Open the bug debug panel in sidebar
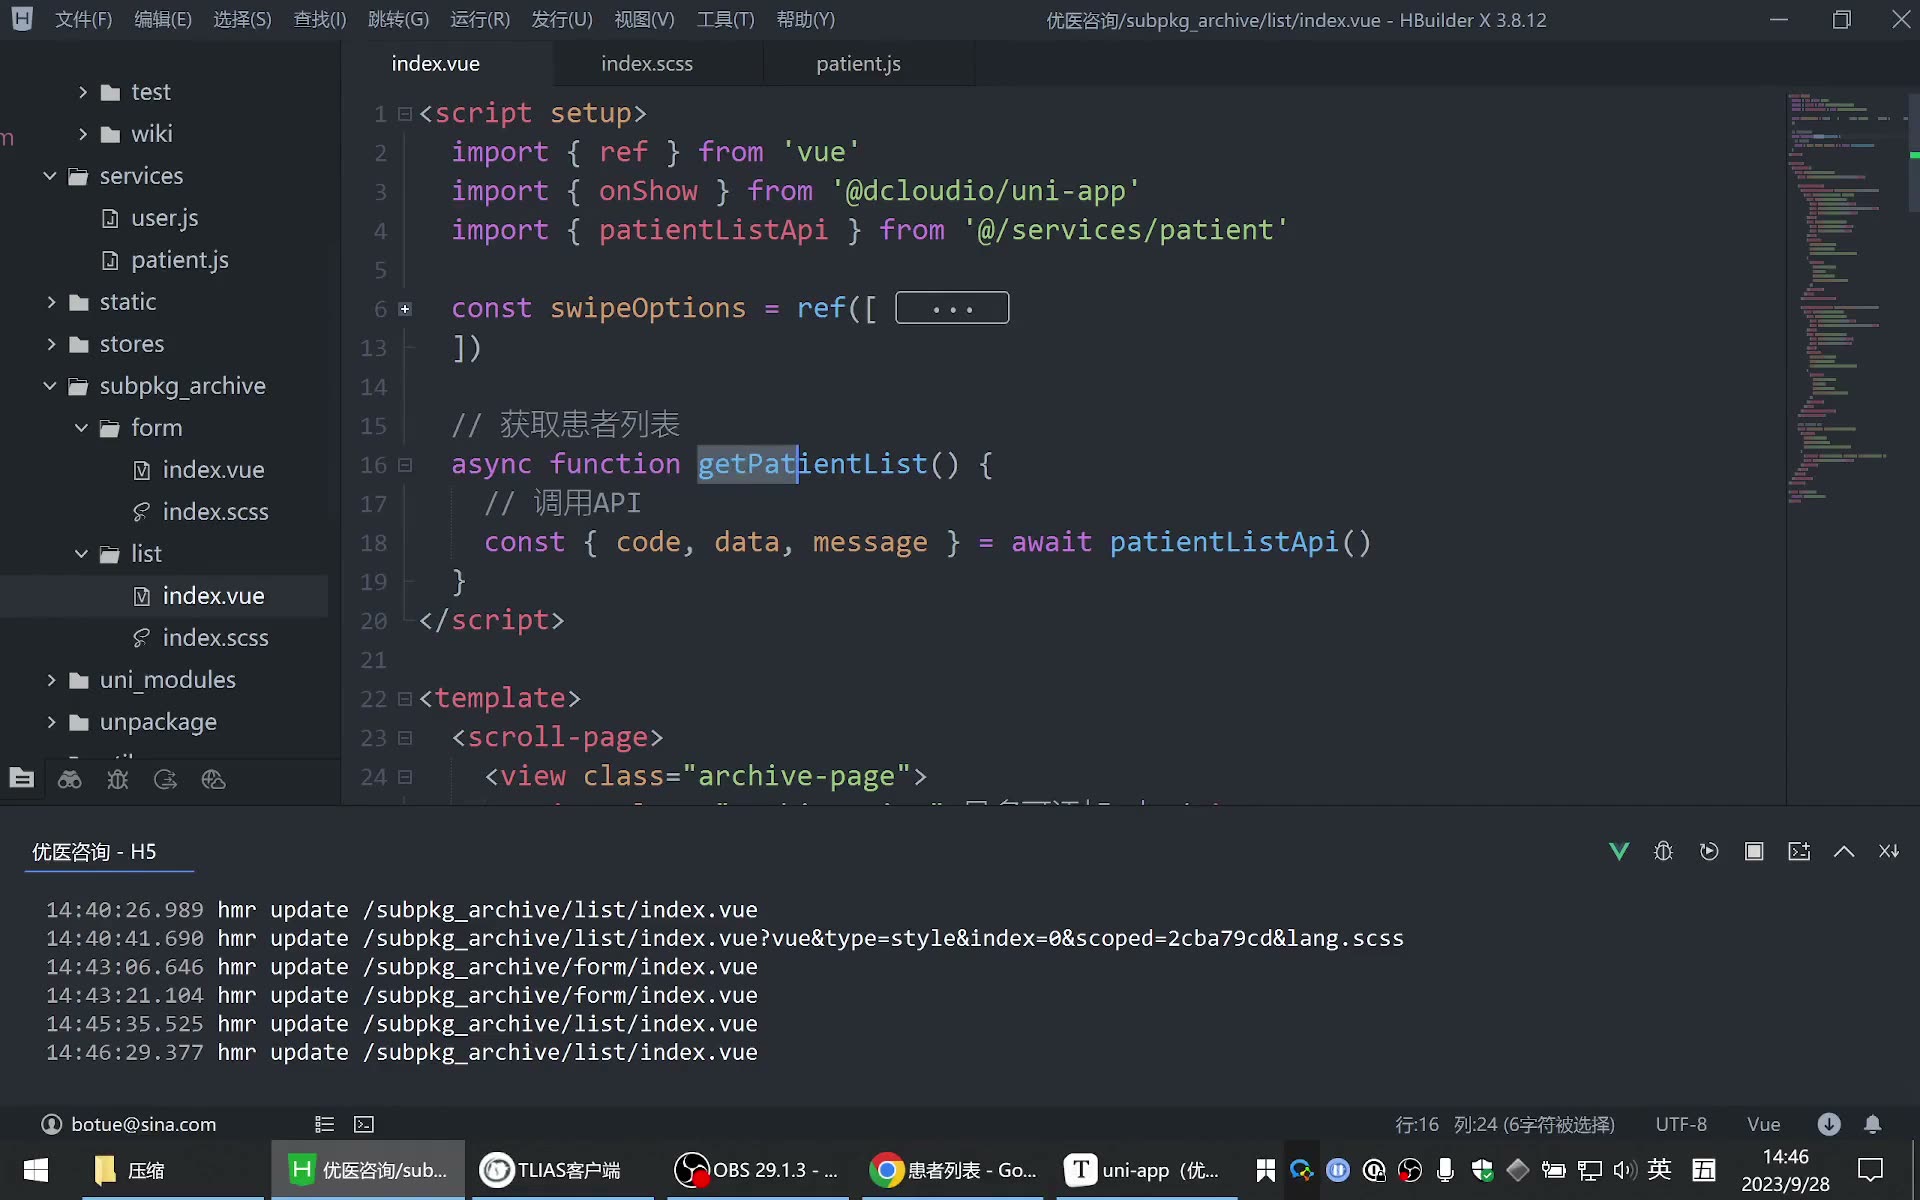The image size is (1920, 1200). 118,779
